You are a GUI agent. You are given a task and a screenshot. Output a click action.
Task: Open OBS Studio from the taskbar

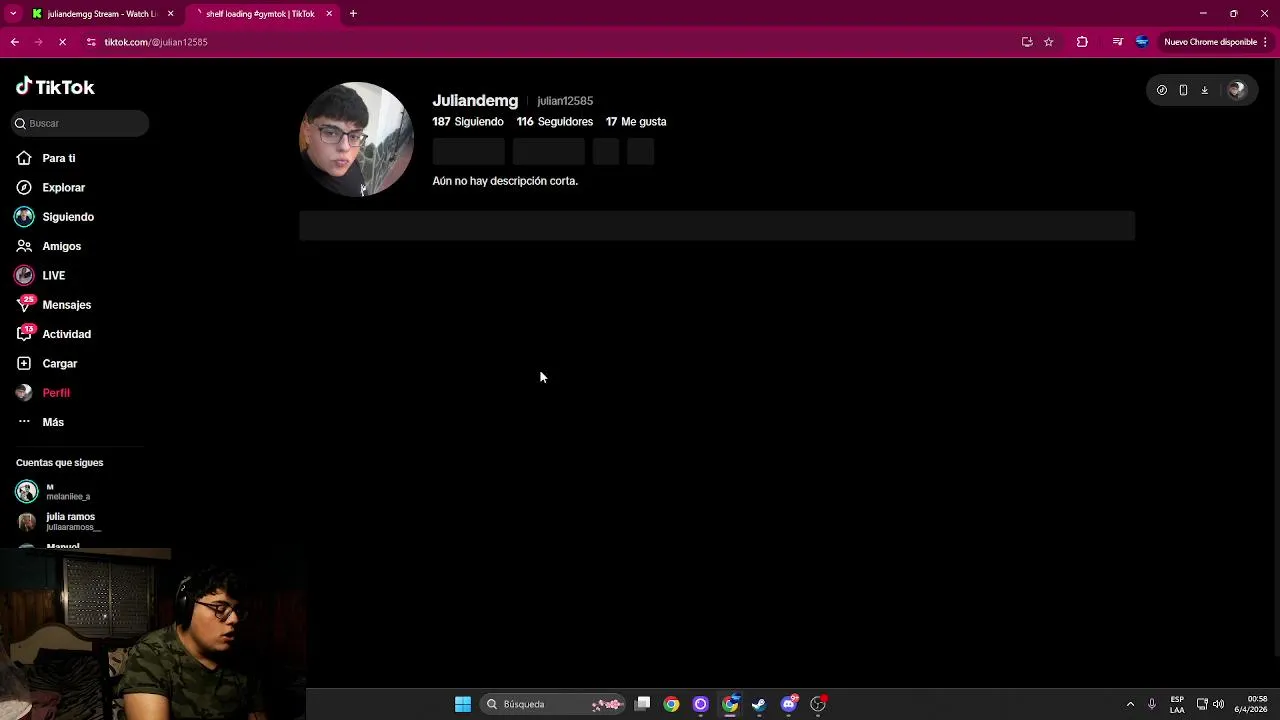818,704
